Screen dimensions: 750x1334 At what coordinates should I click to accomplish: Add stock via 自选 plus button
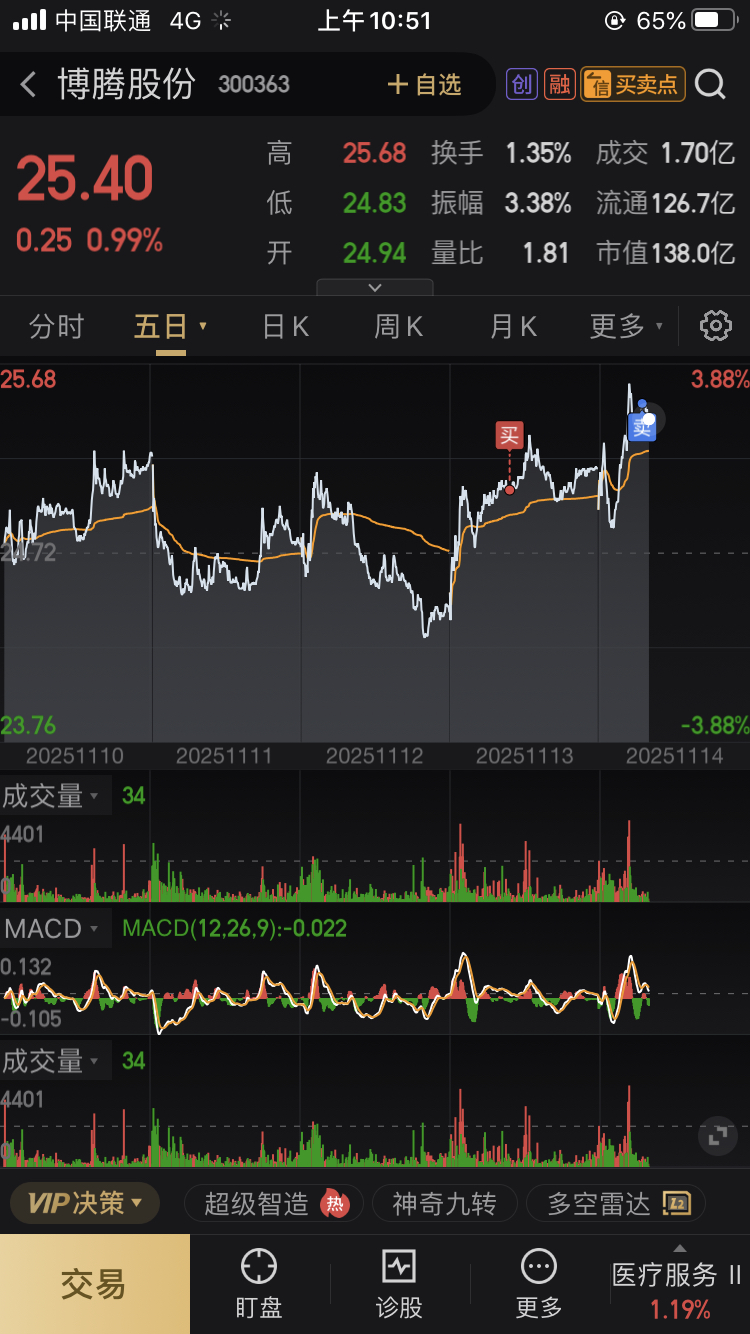424,85
